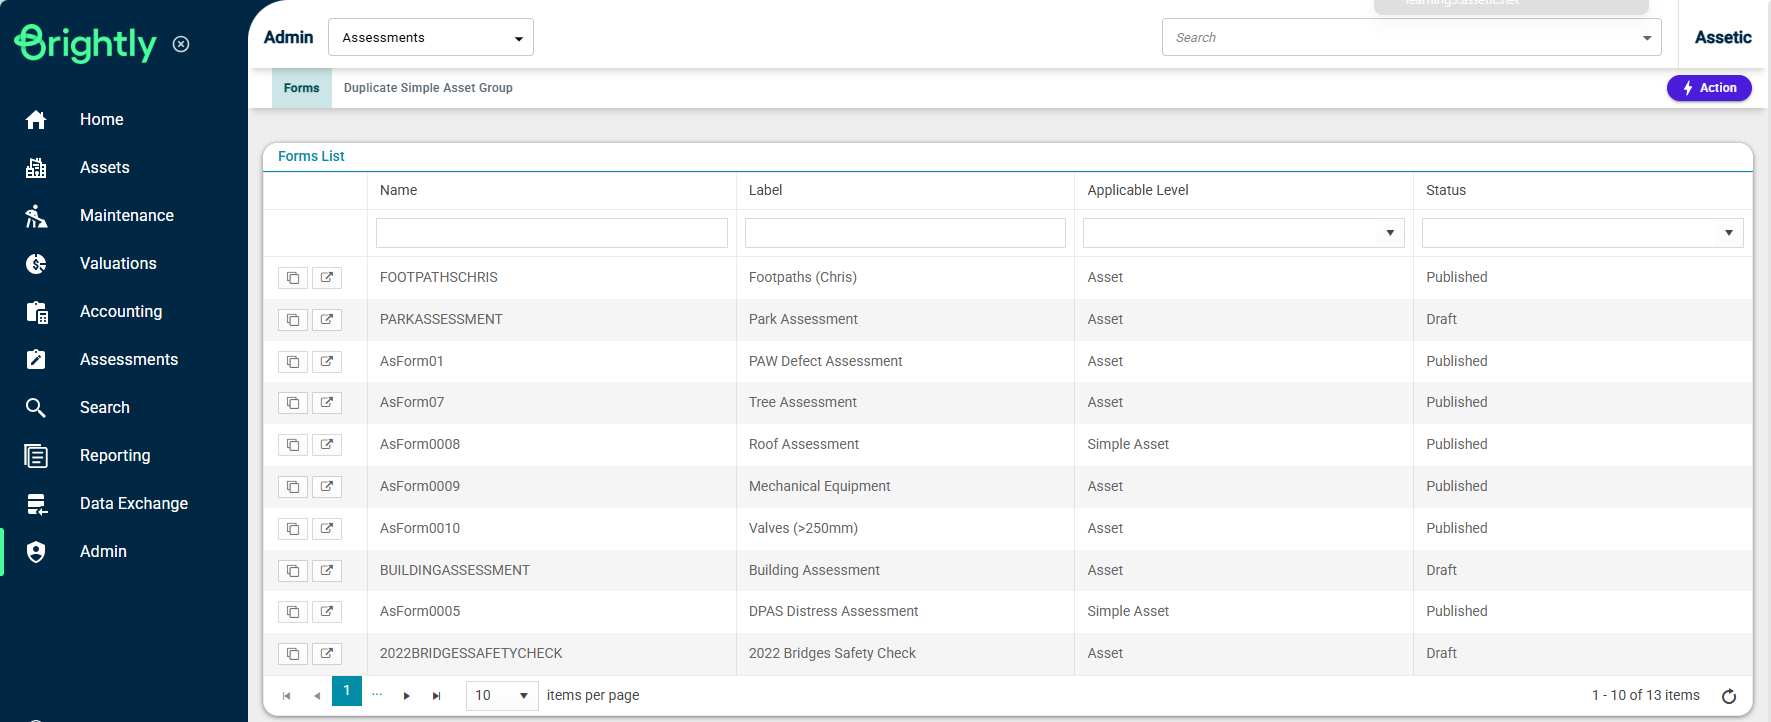Open the Status filter dropdown

1727,233
